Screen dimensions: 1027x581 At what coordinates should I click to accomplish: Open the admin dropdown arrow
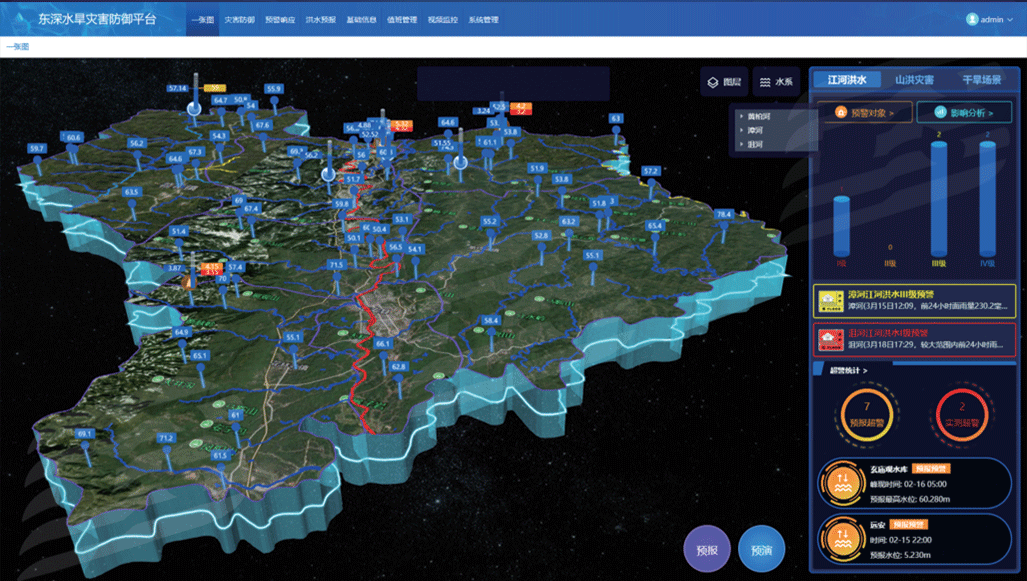point(1010,20)
